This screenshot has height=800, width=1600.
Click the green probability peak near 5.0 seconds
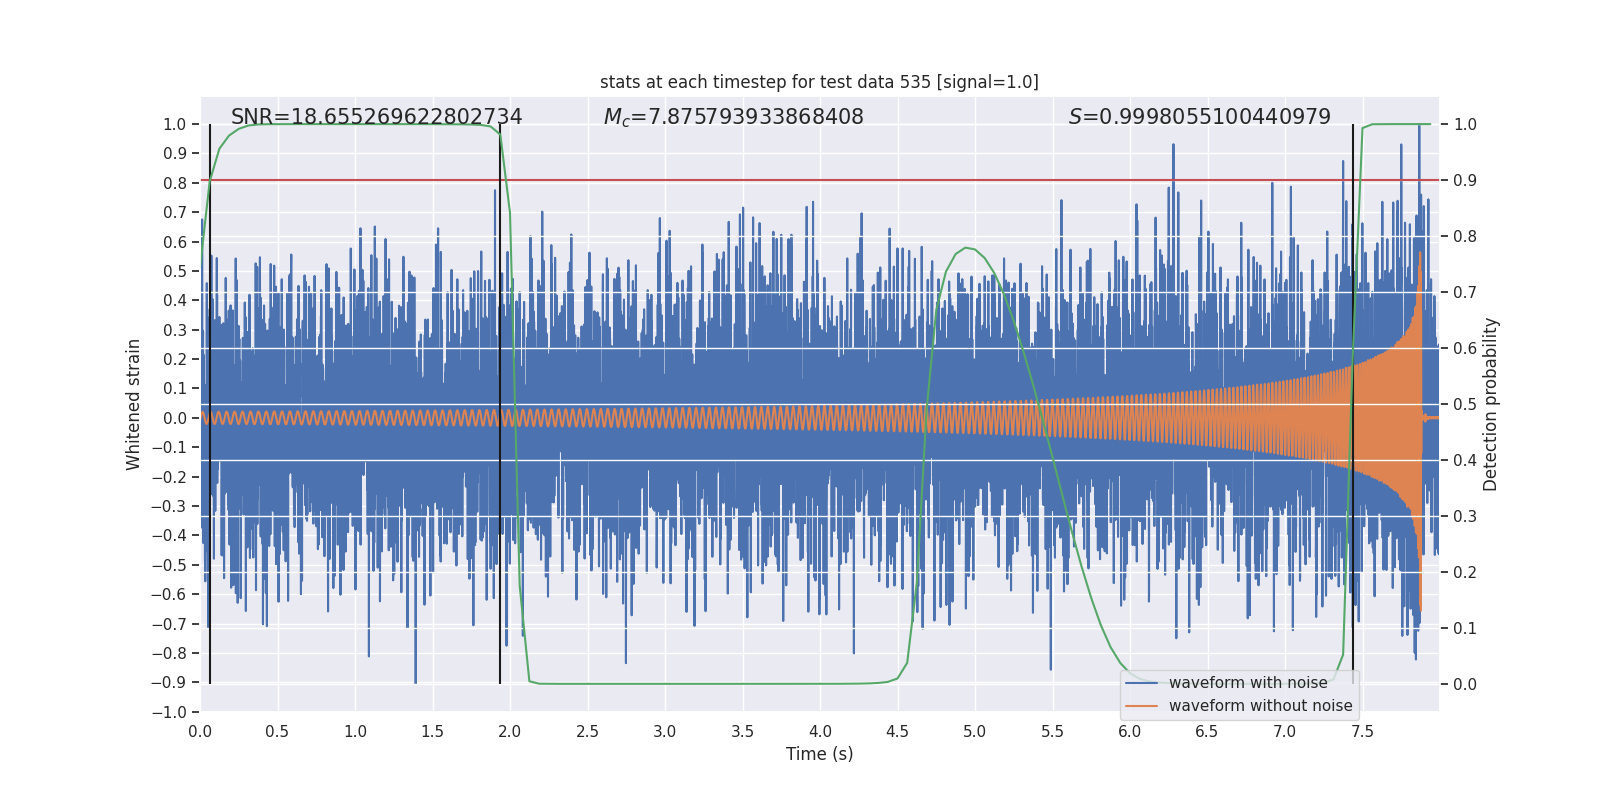[966, 248]
